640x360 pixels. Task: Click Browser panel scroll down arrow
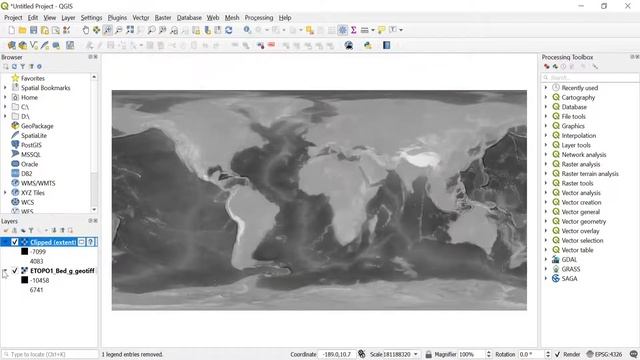[94, 209]
